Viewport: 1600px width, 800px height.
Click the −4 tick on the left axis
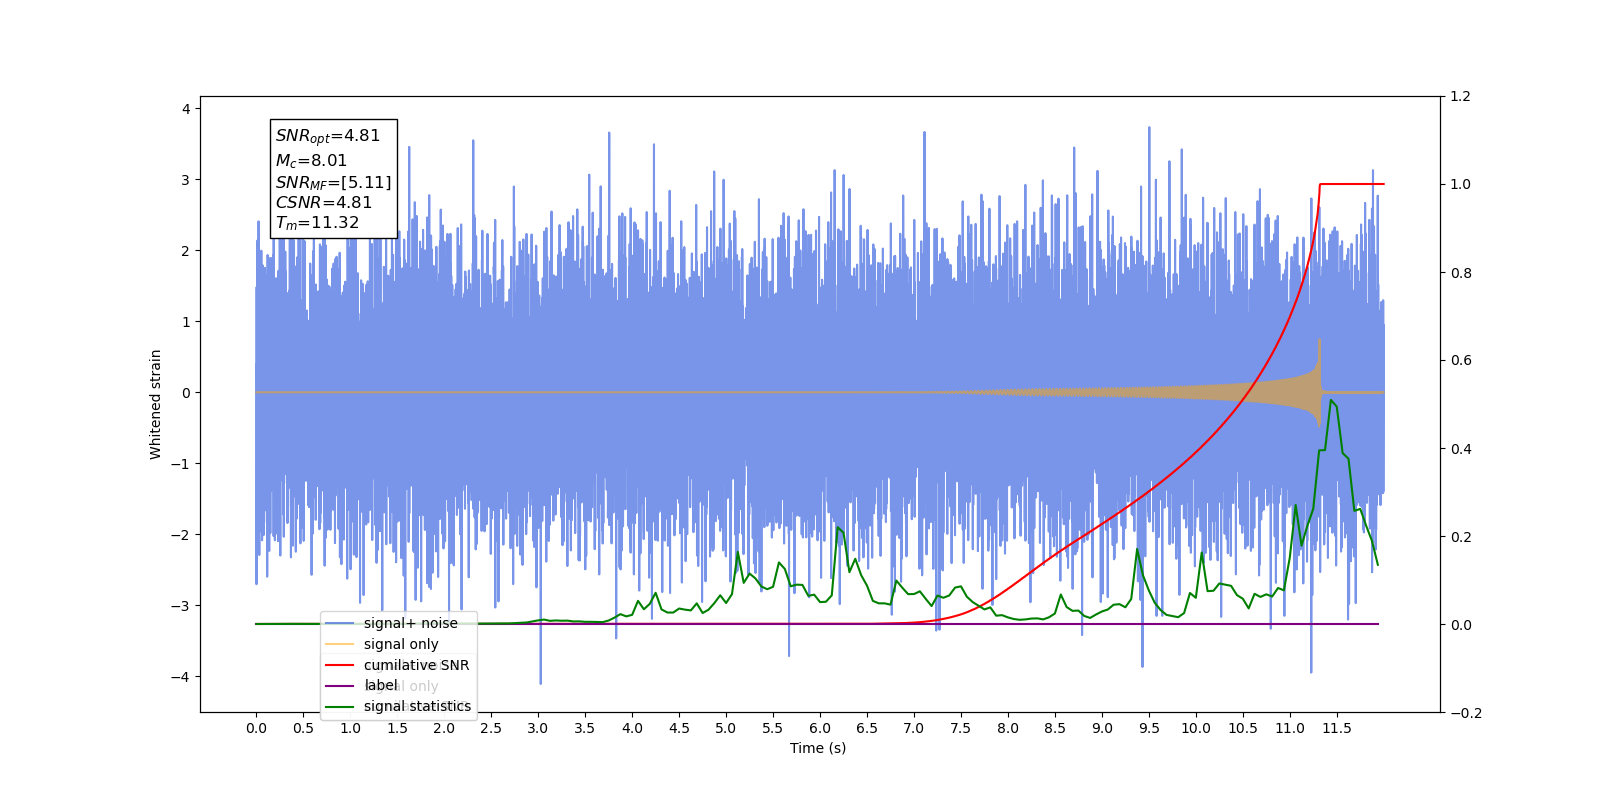[181, 677]
